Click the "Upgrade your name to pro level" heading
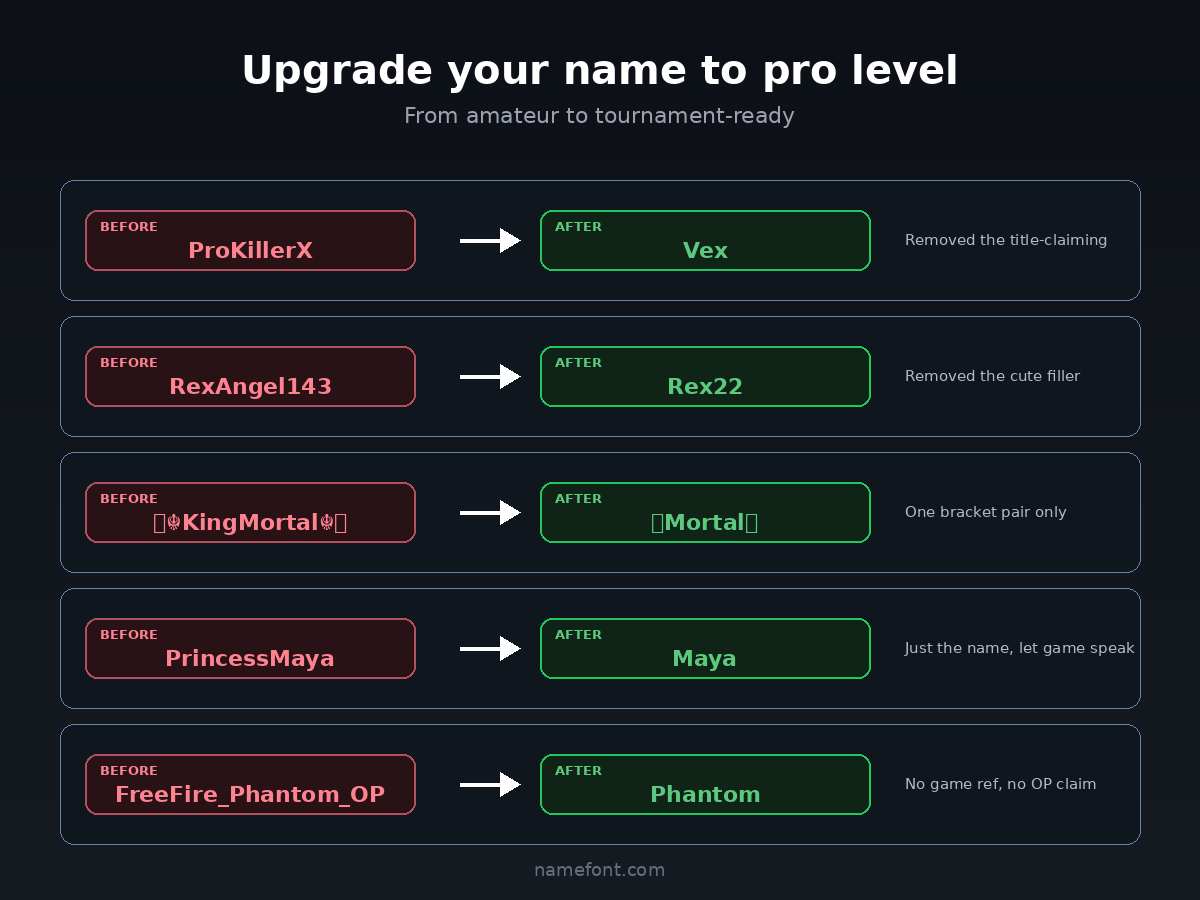Viewport: 1200px width, 900px height. tap(600, 72)
